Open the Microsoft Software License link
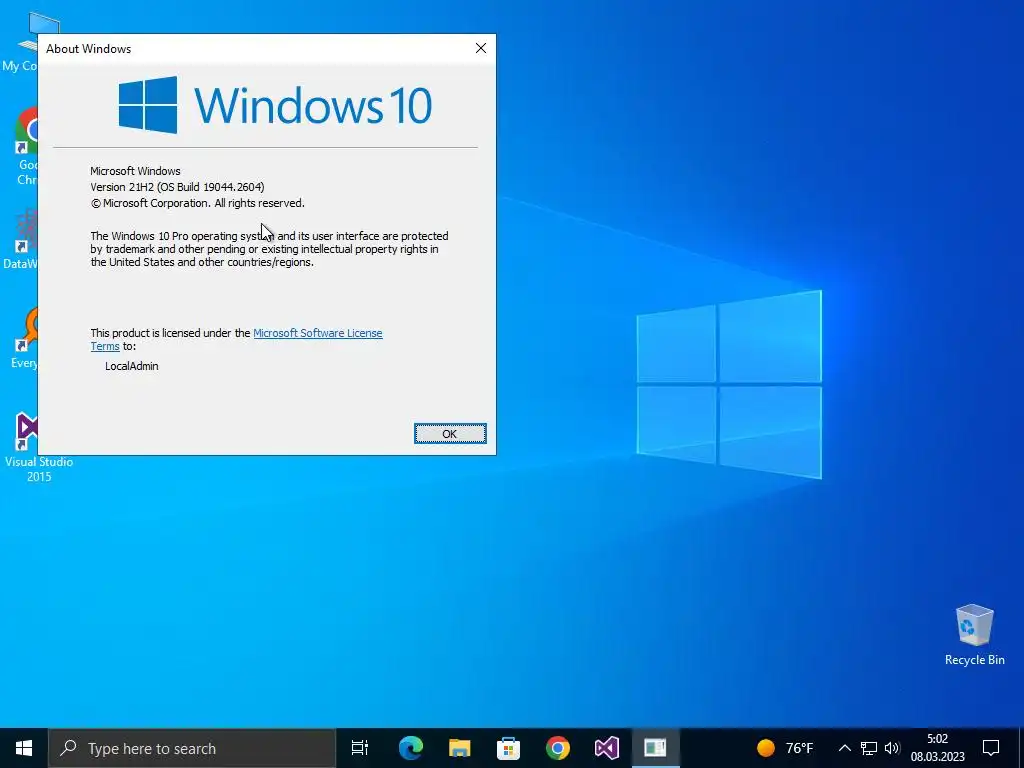The image size is (1024, 768). click(x=317, y=333)
